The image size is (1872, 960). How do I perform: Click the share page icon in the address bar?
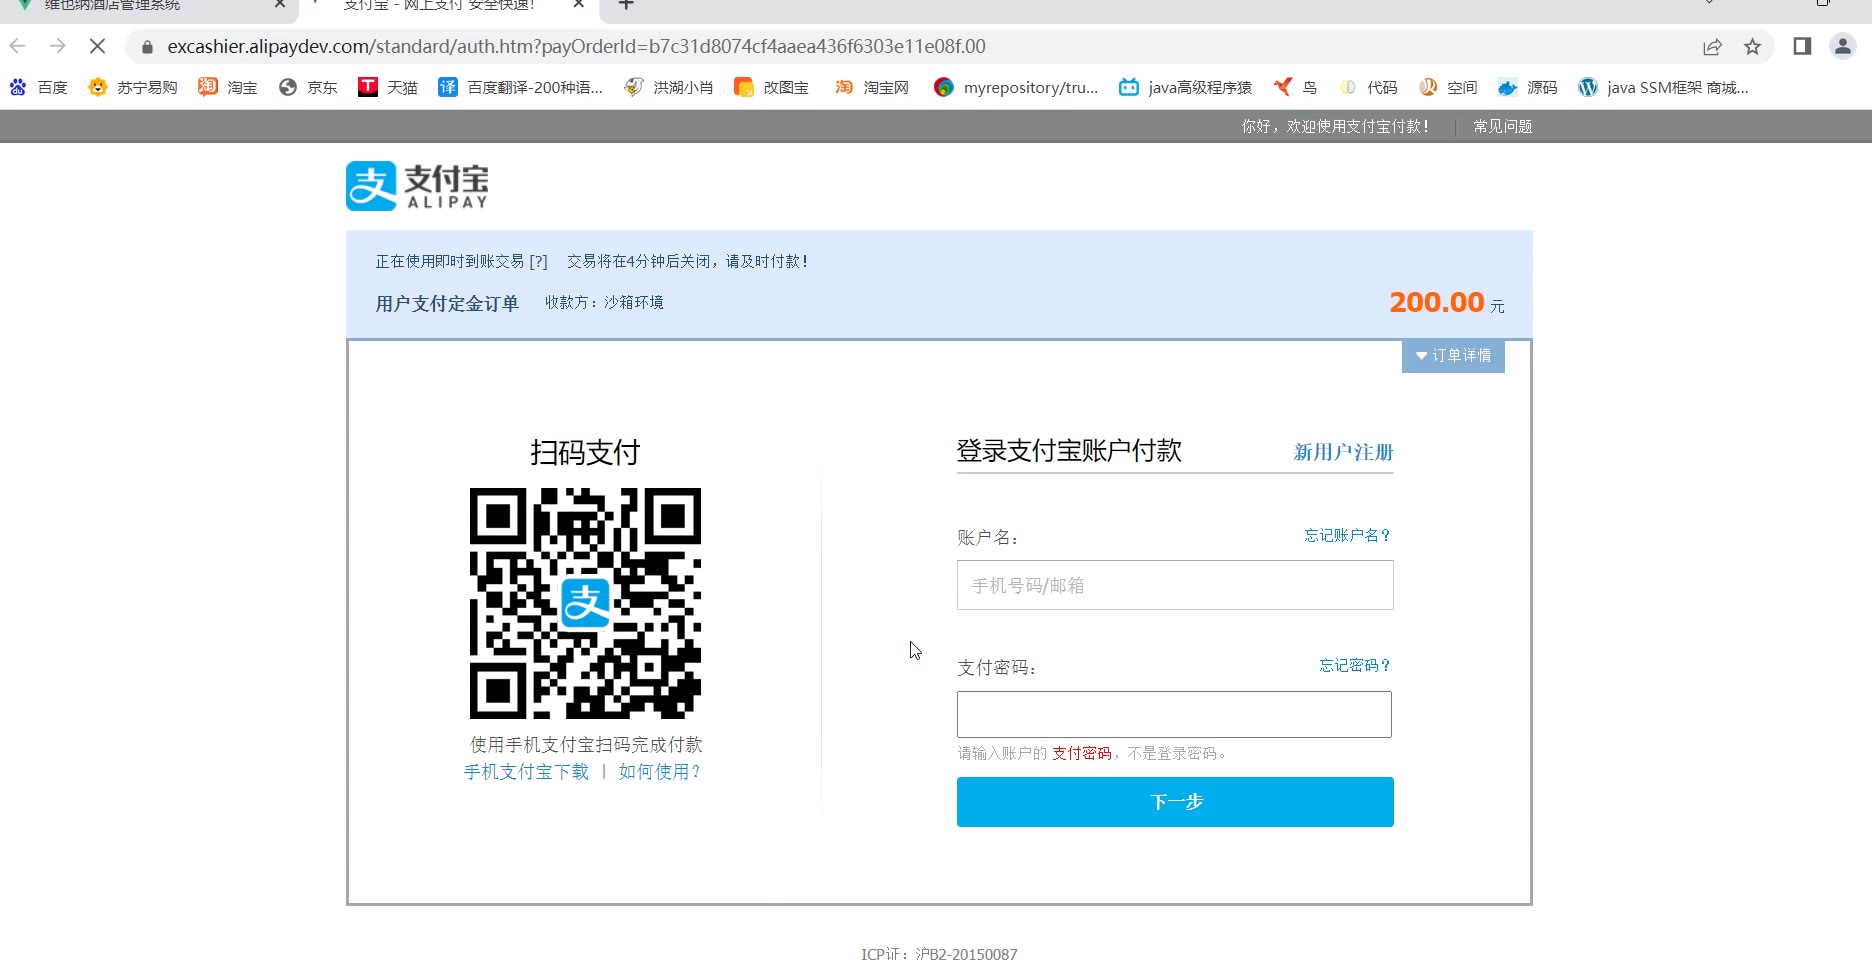(x=1712, y=47)
